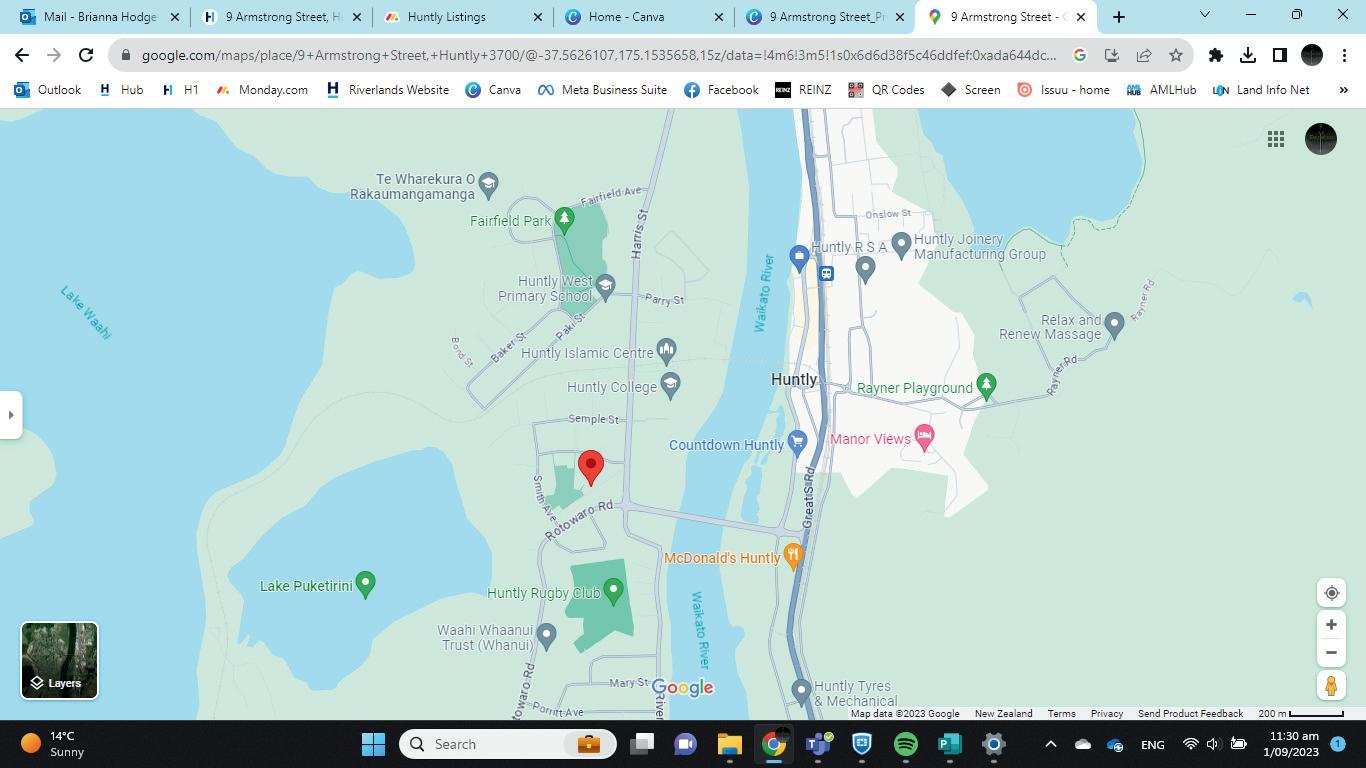Open a new browser tab
The height and width of the screenshot is (768, 1366).
coord(1119,17)
